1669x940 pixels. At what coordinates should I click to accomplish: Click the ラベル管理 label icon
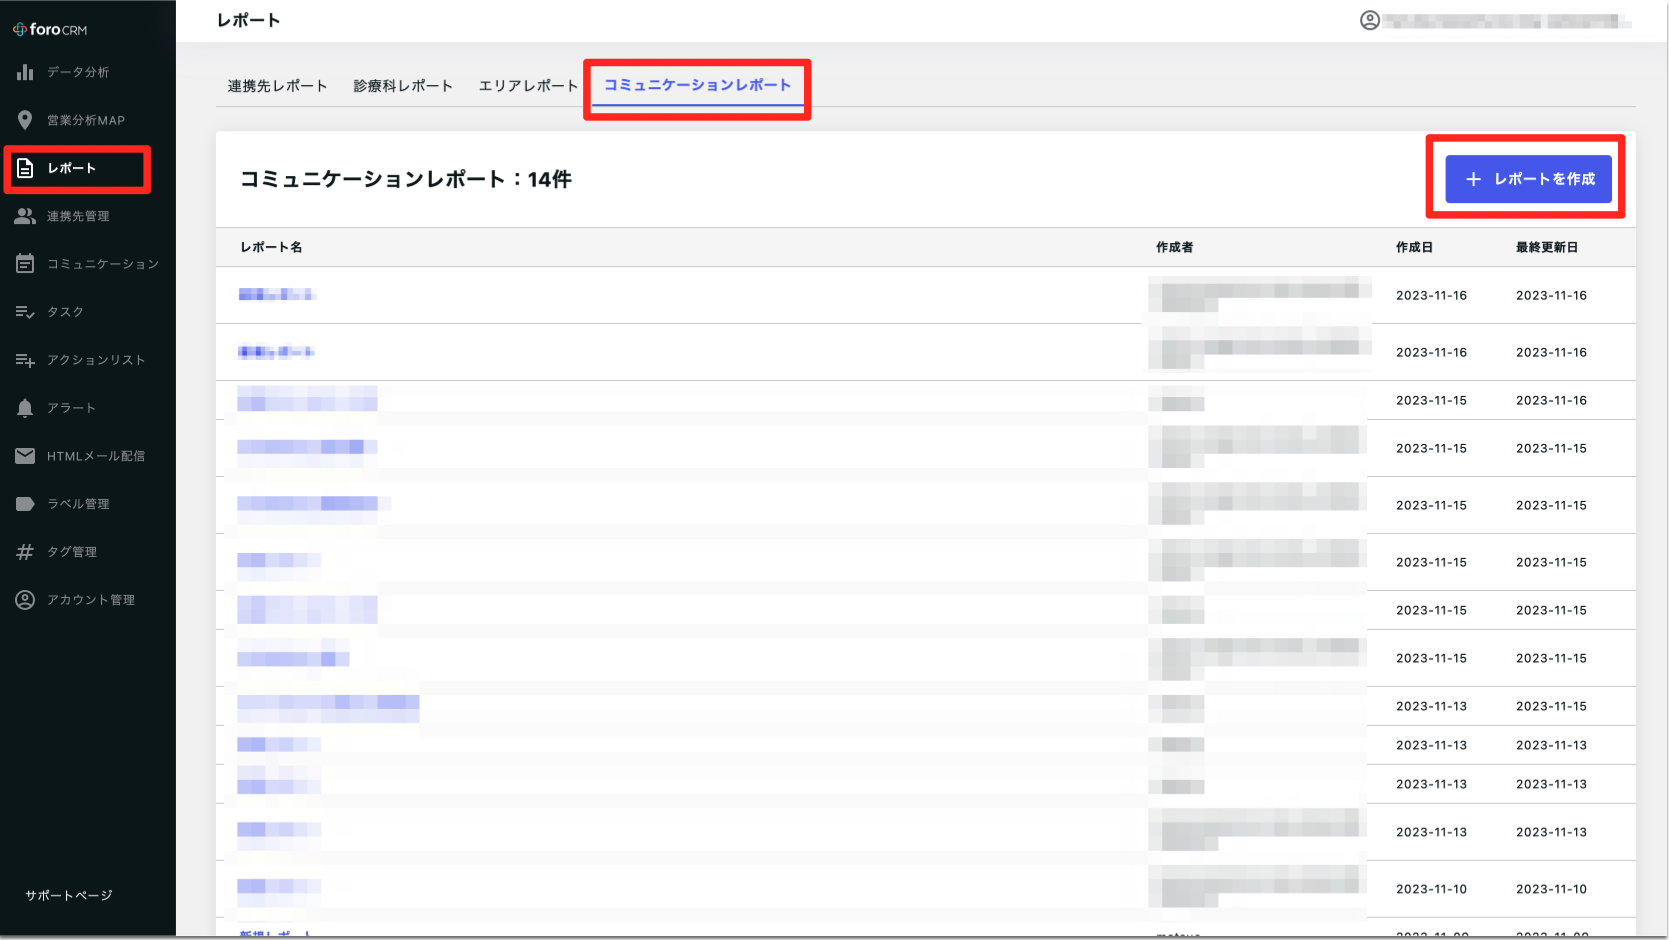25,504
